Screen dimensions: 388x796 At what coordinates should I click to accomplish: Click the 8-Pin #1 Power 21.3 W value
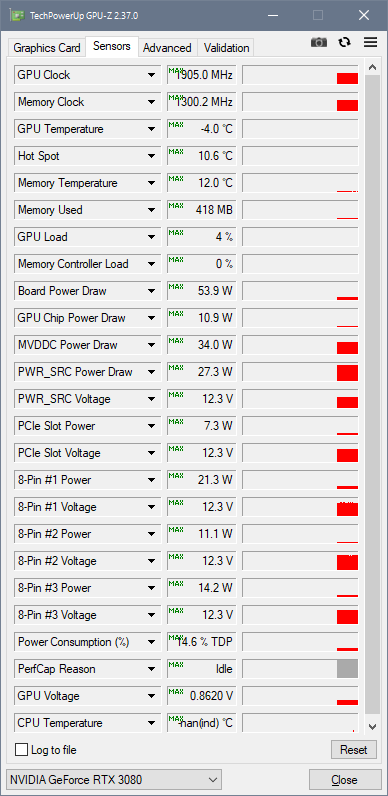tap(202, 480)
